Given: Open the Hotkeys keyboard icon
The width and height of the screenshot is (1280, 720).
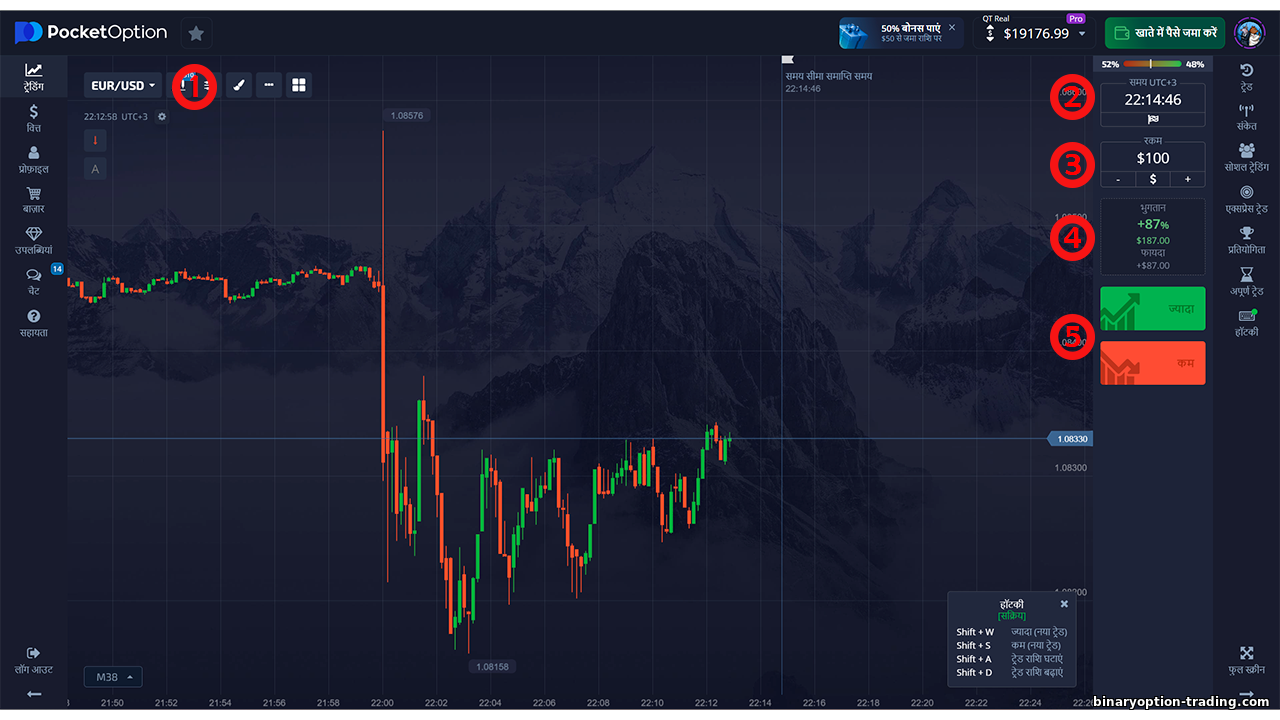Looking at the screenshot, I should point(1246,322).
